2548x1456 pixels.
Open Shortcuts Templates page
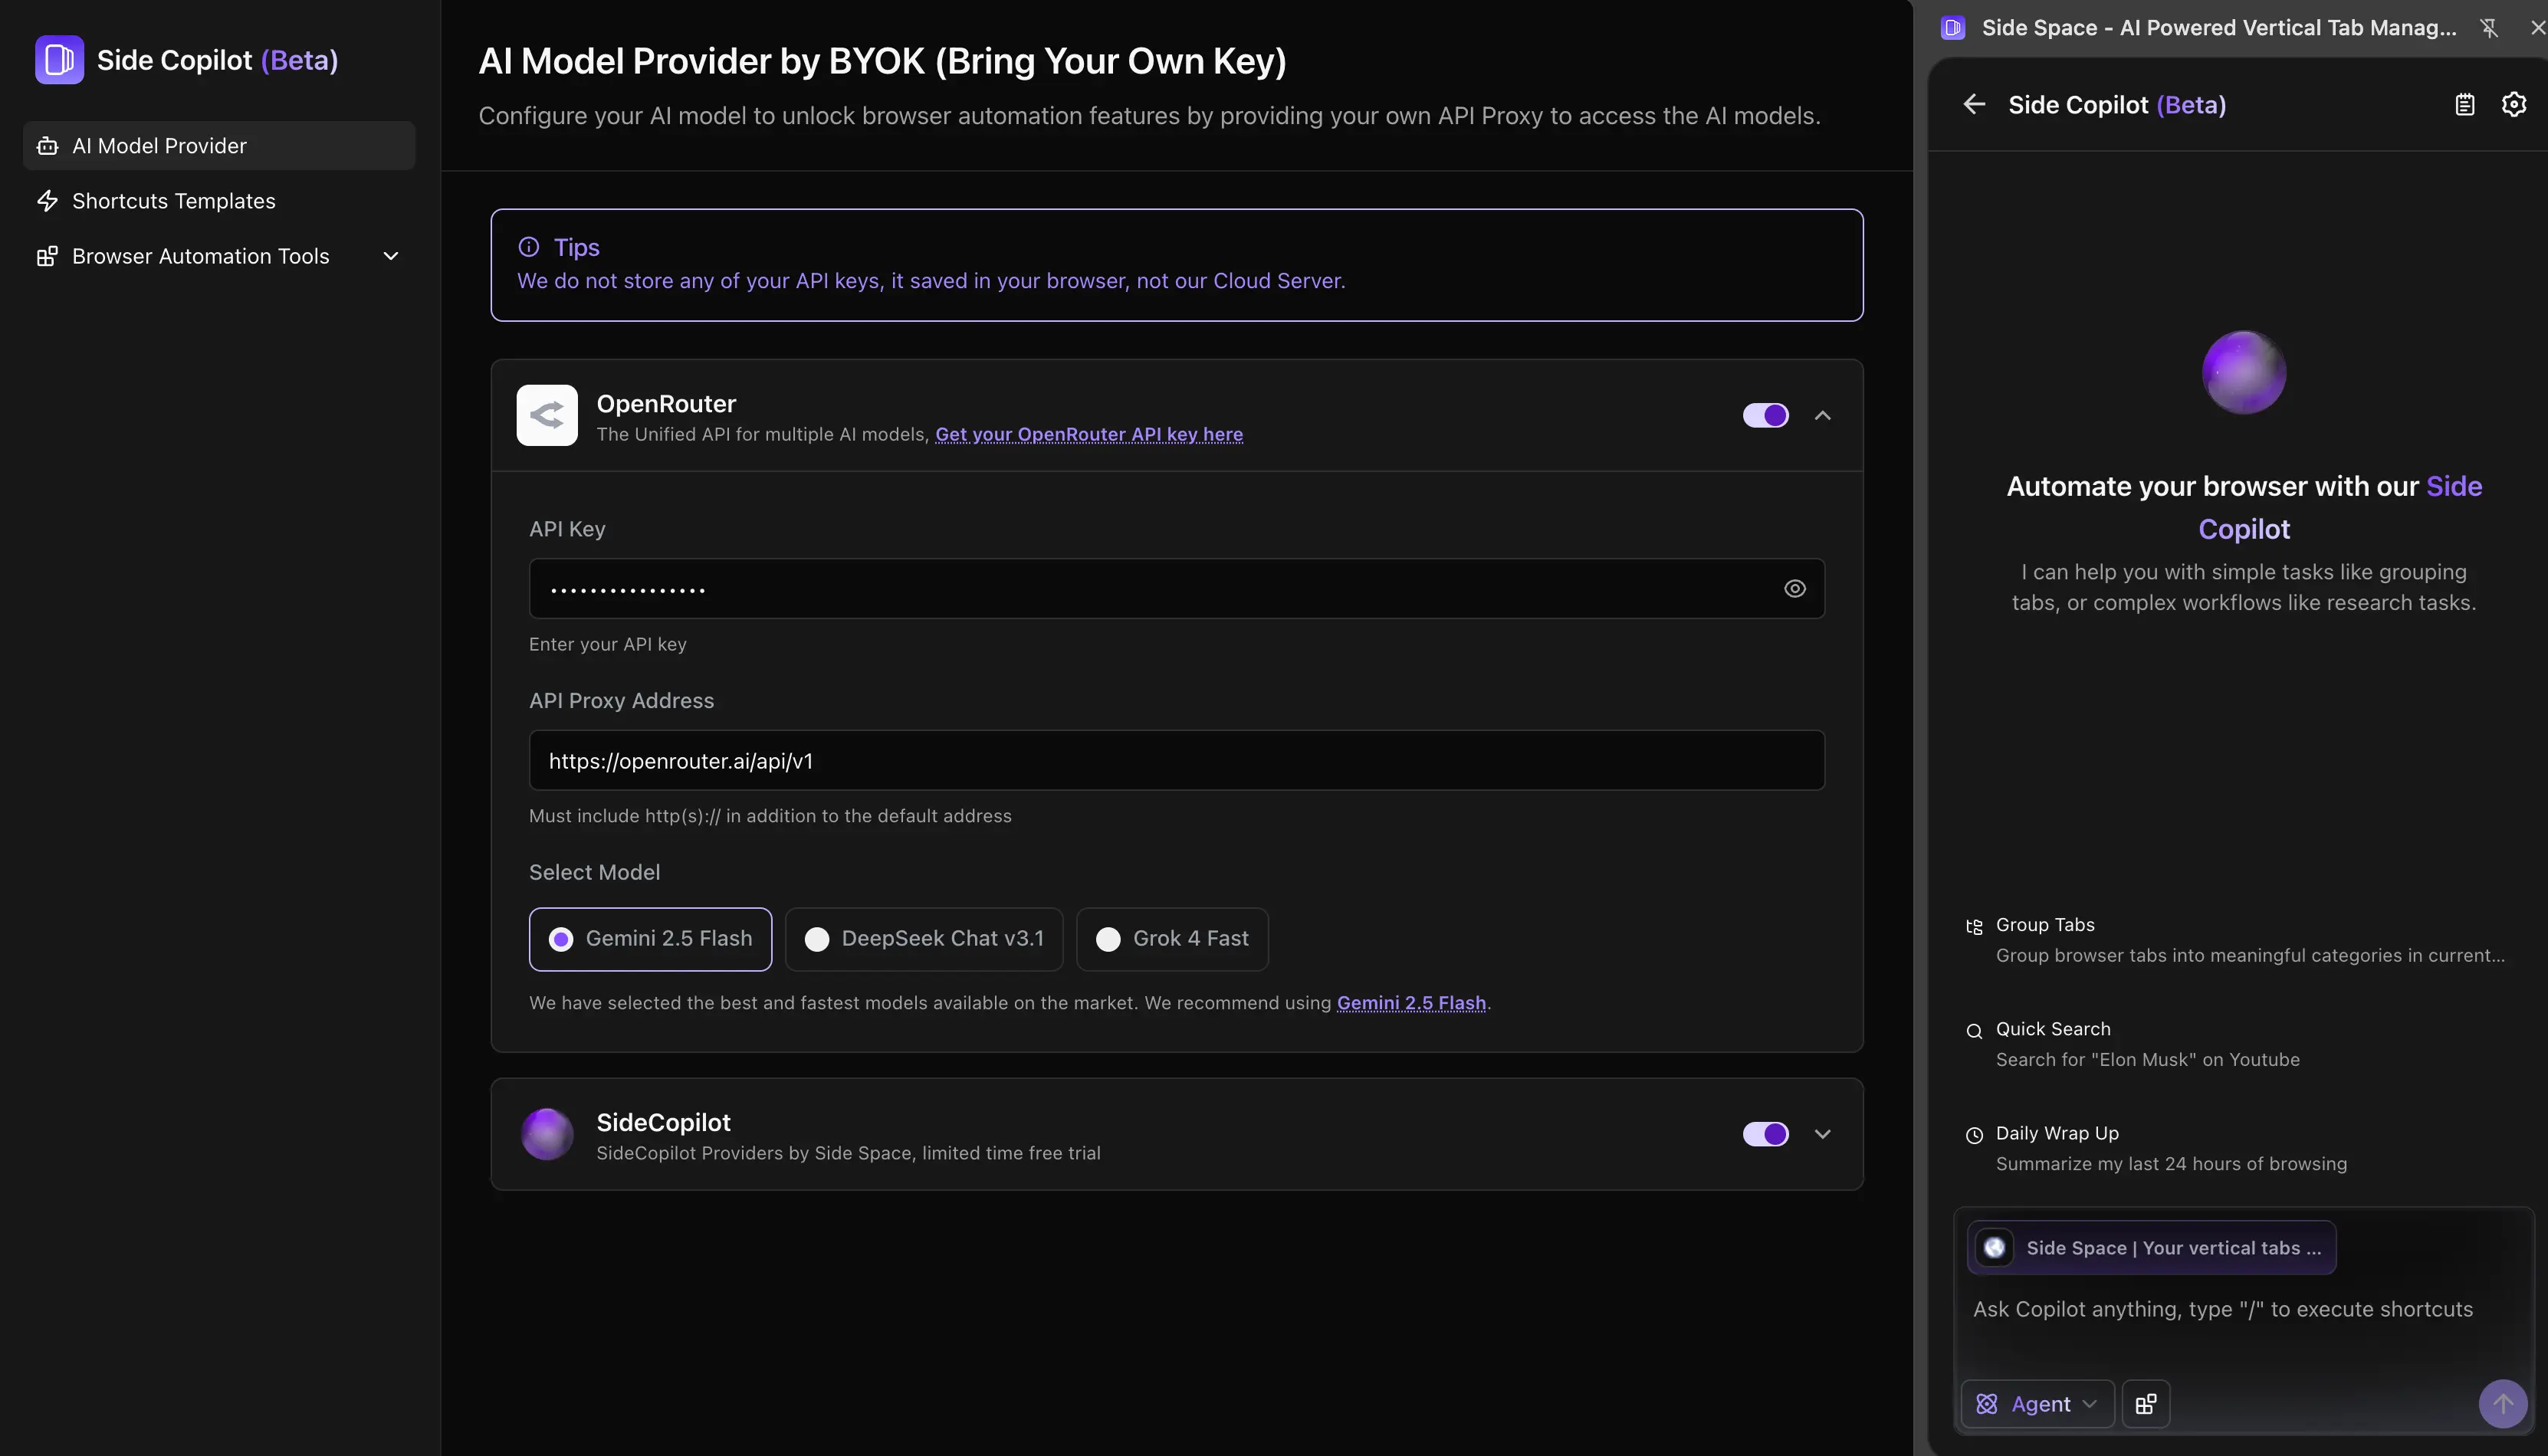(x=174, y=201)
